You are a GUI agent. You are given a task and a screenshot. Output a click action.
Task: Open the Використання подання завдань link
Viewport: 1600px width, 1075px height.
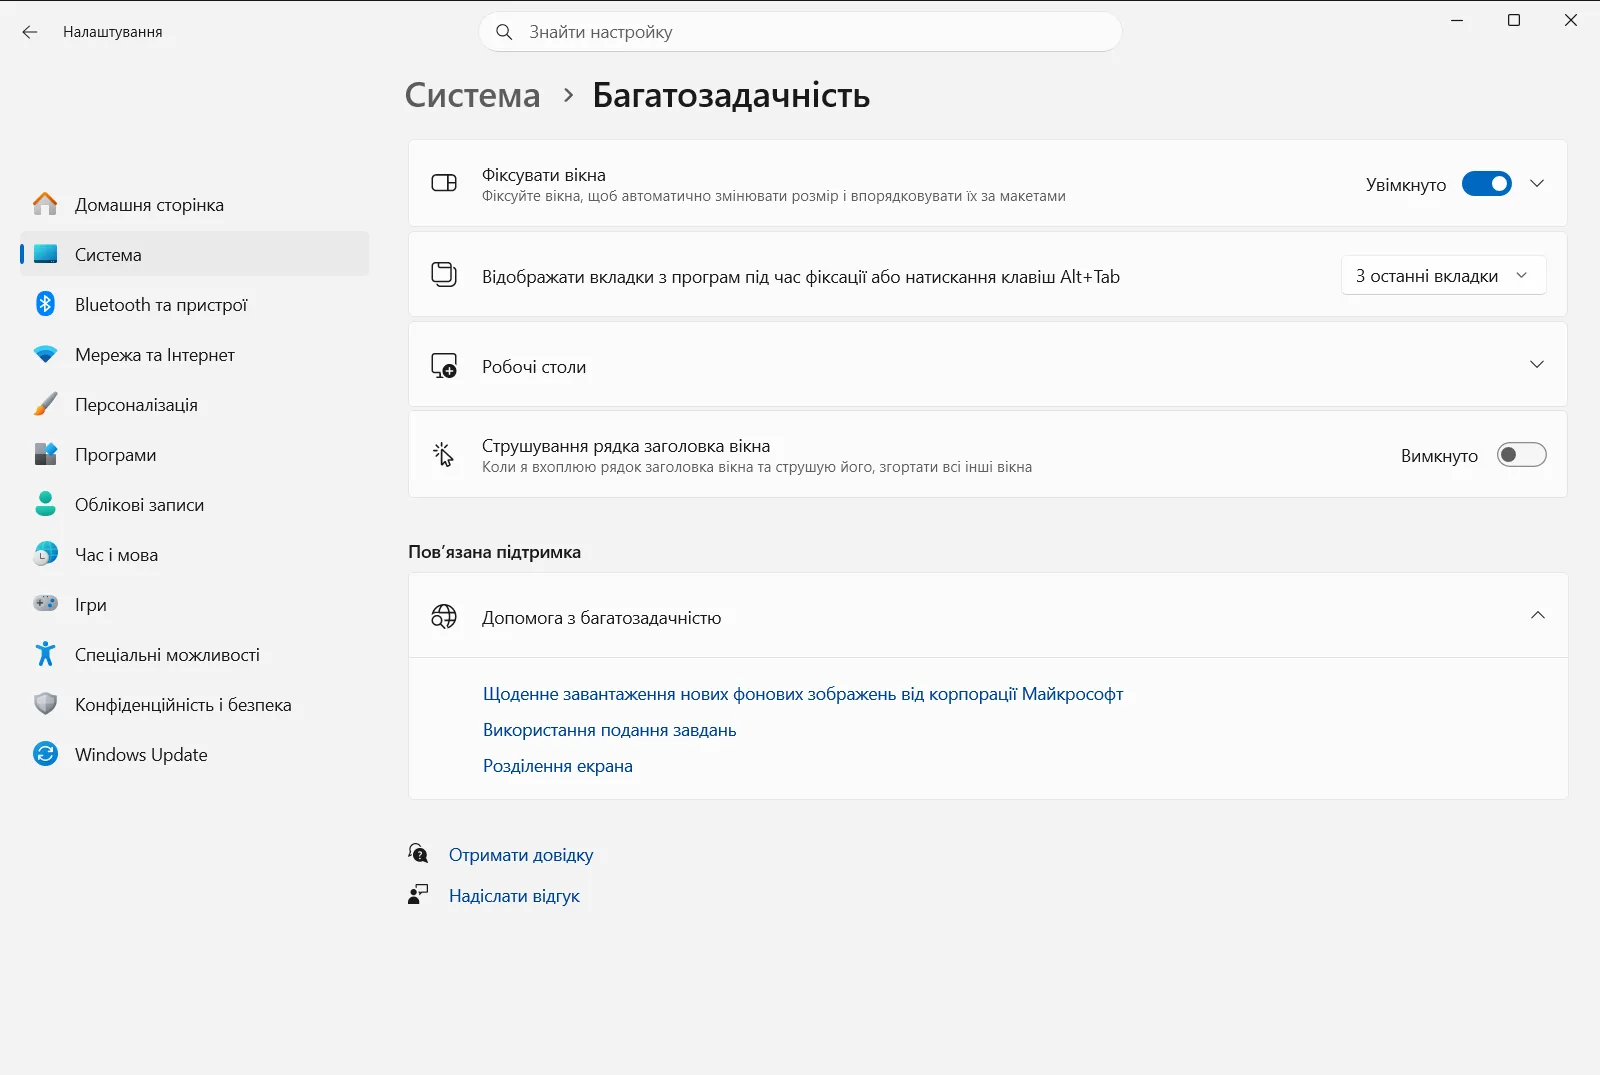609,730
